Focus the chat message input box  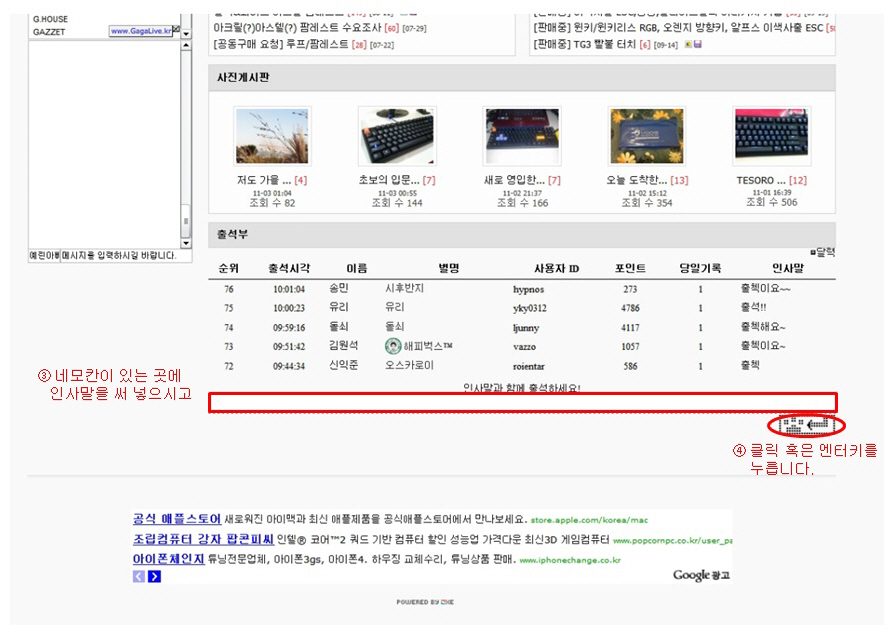(126, 255)
